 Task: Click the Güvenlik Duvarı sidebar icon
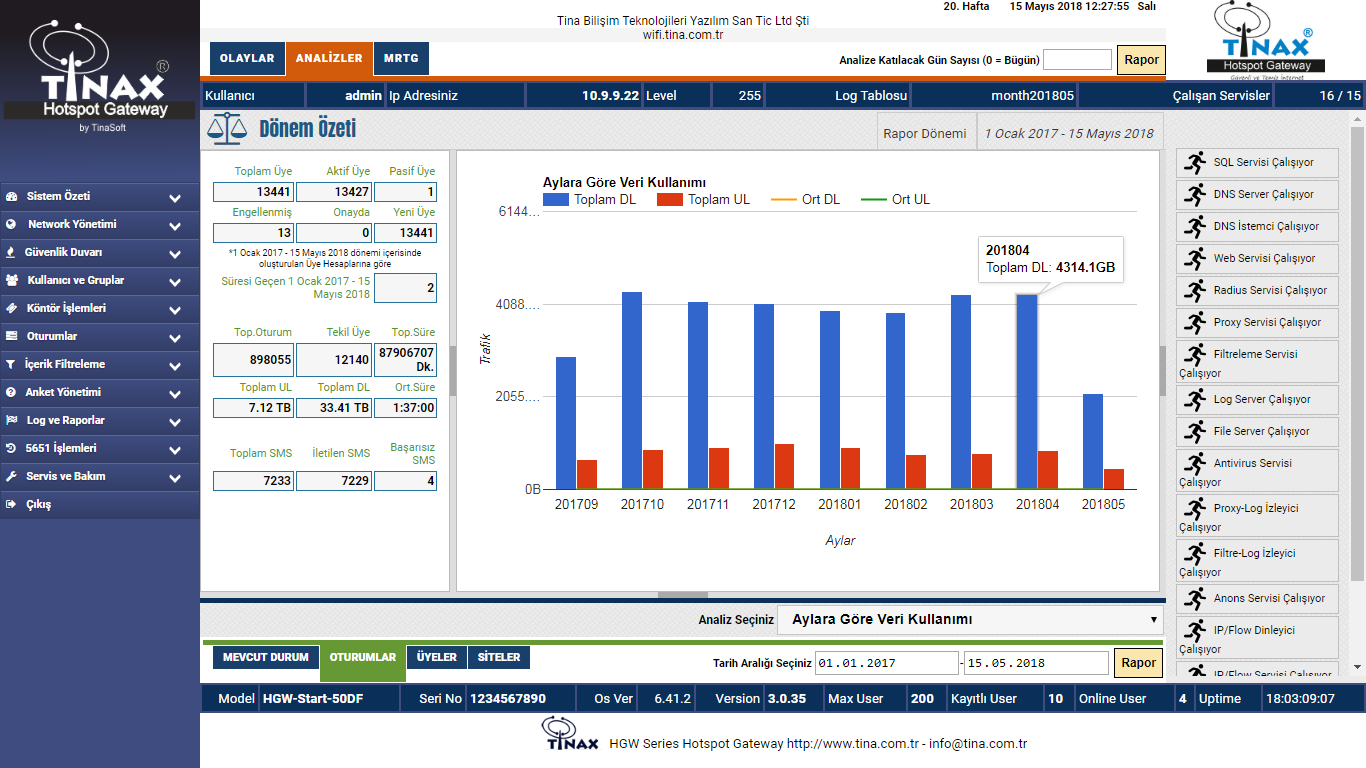11,252
